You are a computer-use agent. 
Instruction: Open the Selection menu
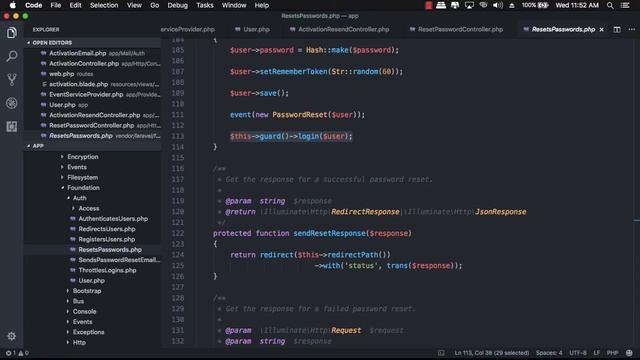click(104, 5)
